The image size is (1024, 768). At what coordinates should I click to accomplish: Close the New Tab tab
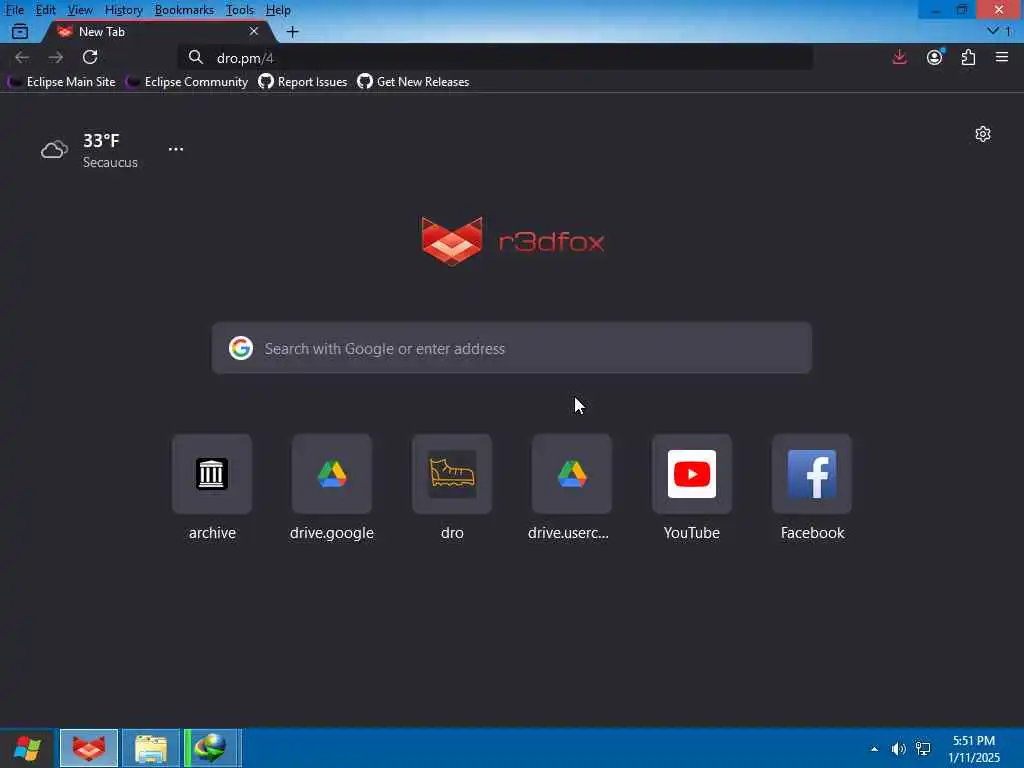point(254,31)
